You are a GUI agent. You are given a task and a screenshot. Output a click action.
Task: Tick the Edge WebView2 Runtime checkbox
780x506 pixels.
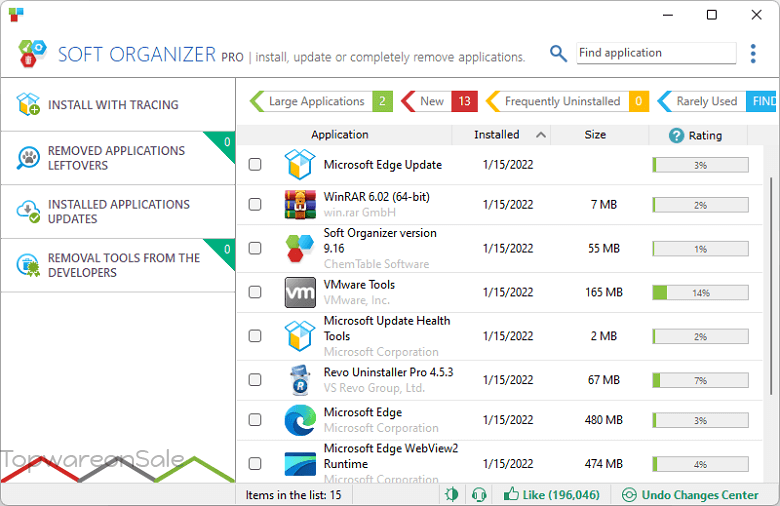coord(255,464)
